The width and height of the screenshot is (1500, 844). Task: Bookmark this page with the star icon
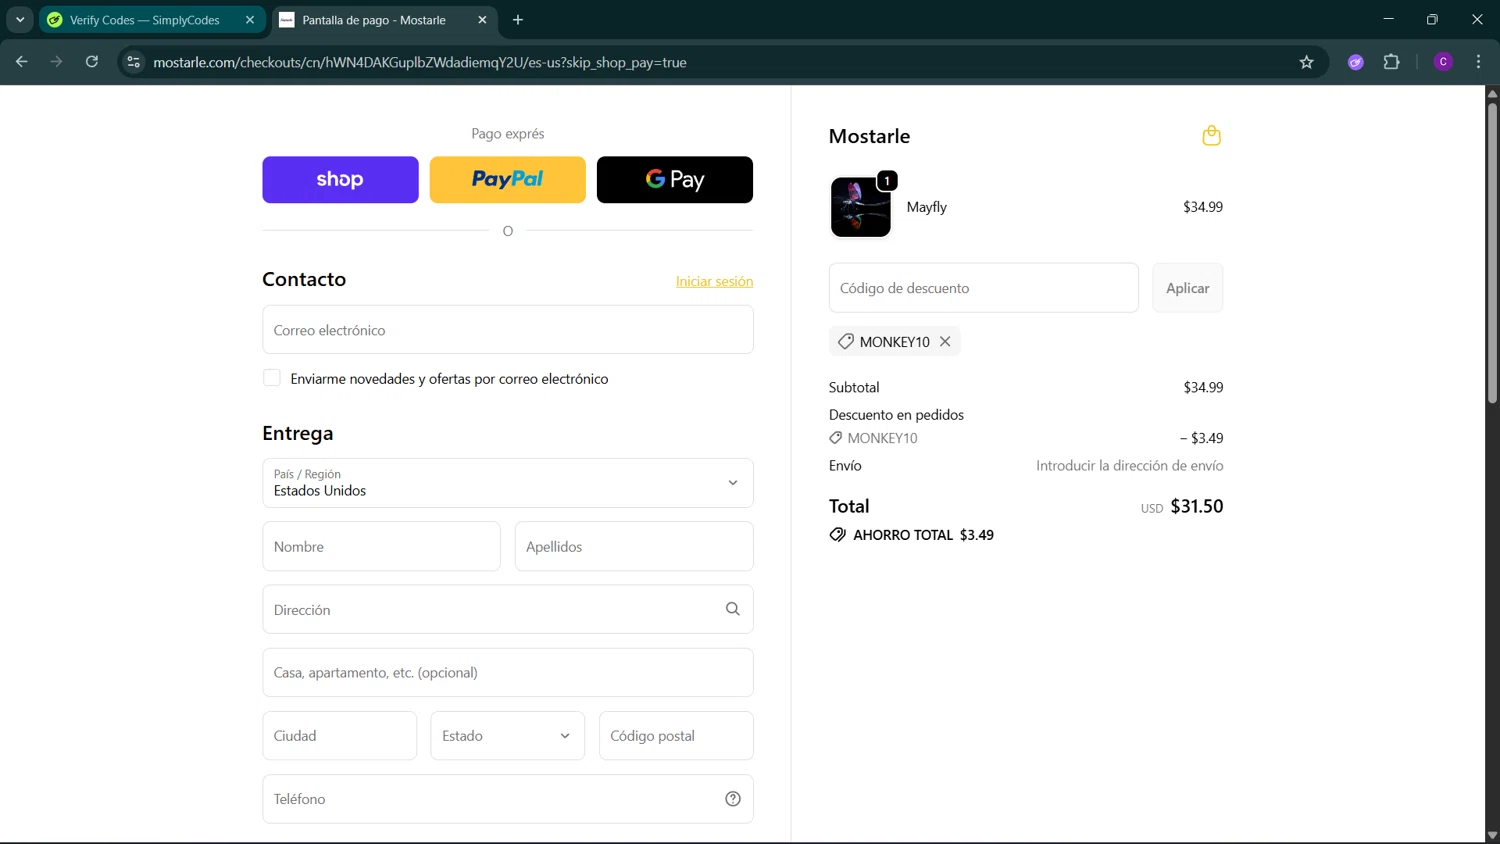[x=1306, y=62]
